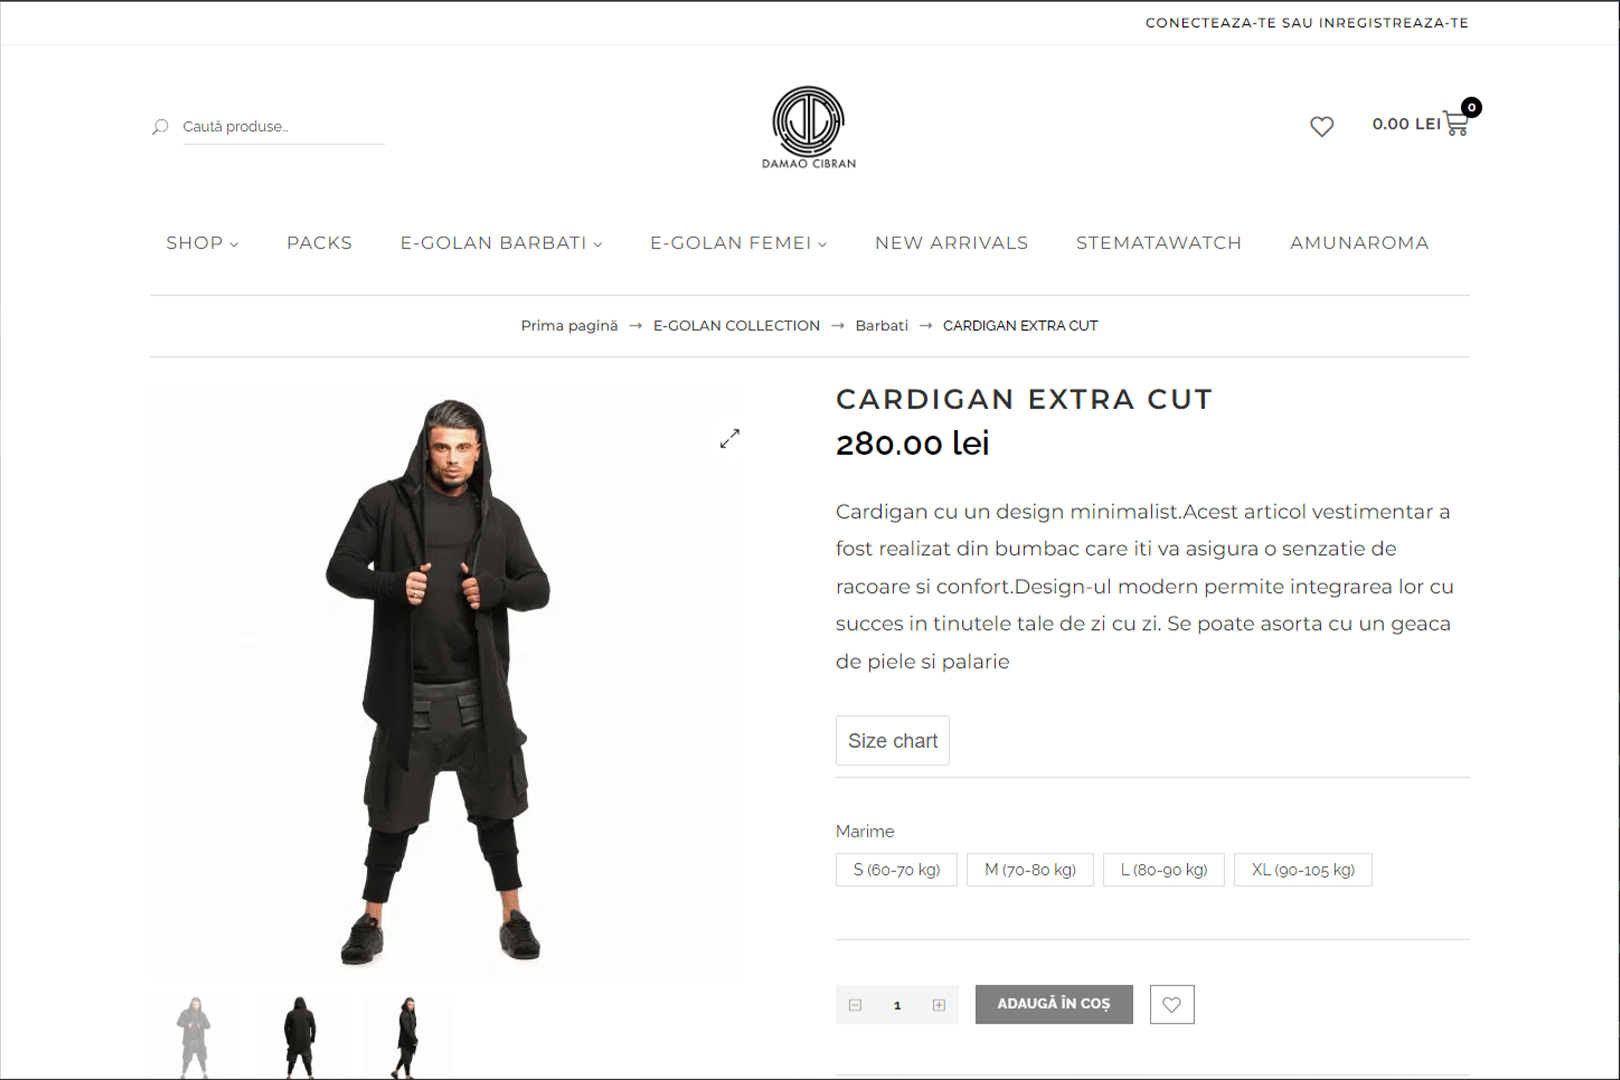This screenshot has height=1080, width=1620.
Task: Increase quantity with plus icon
Action: pyautogui.click(x=939, y=1005)
